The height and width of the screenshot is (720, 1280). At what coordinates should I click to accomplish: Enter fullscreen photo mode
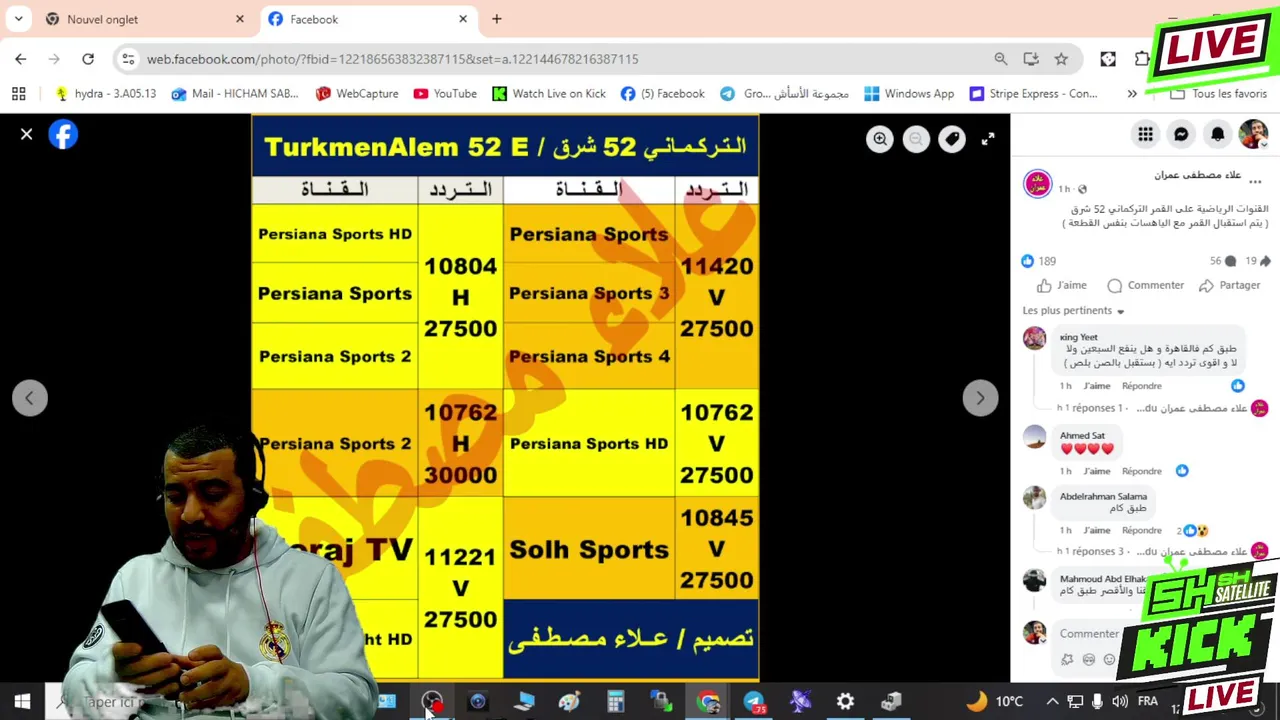click(x=988, y=139)
